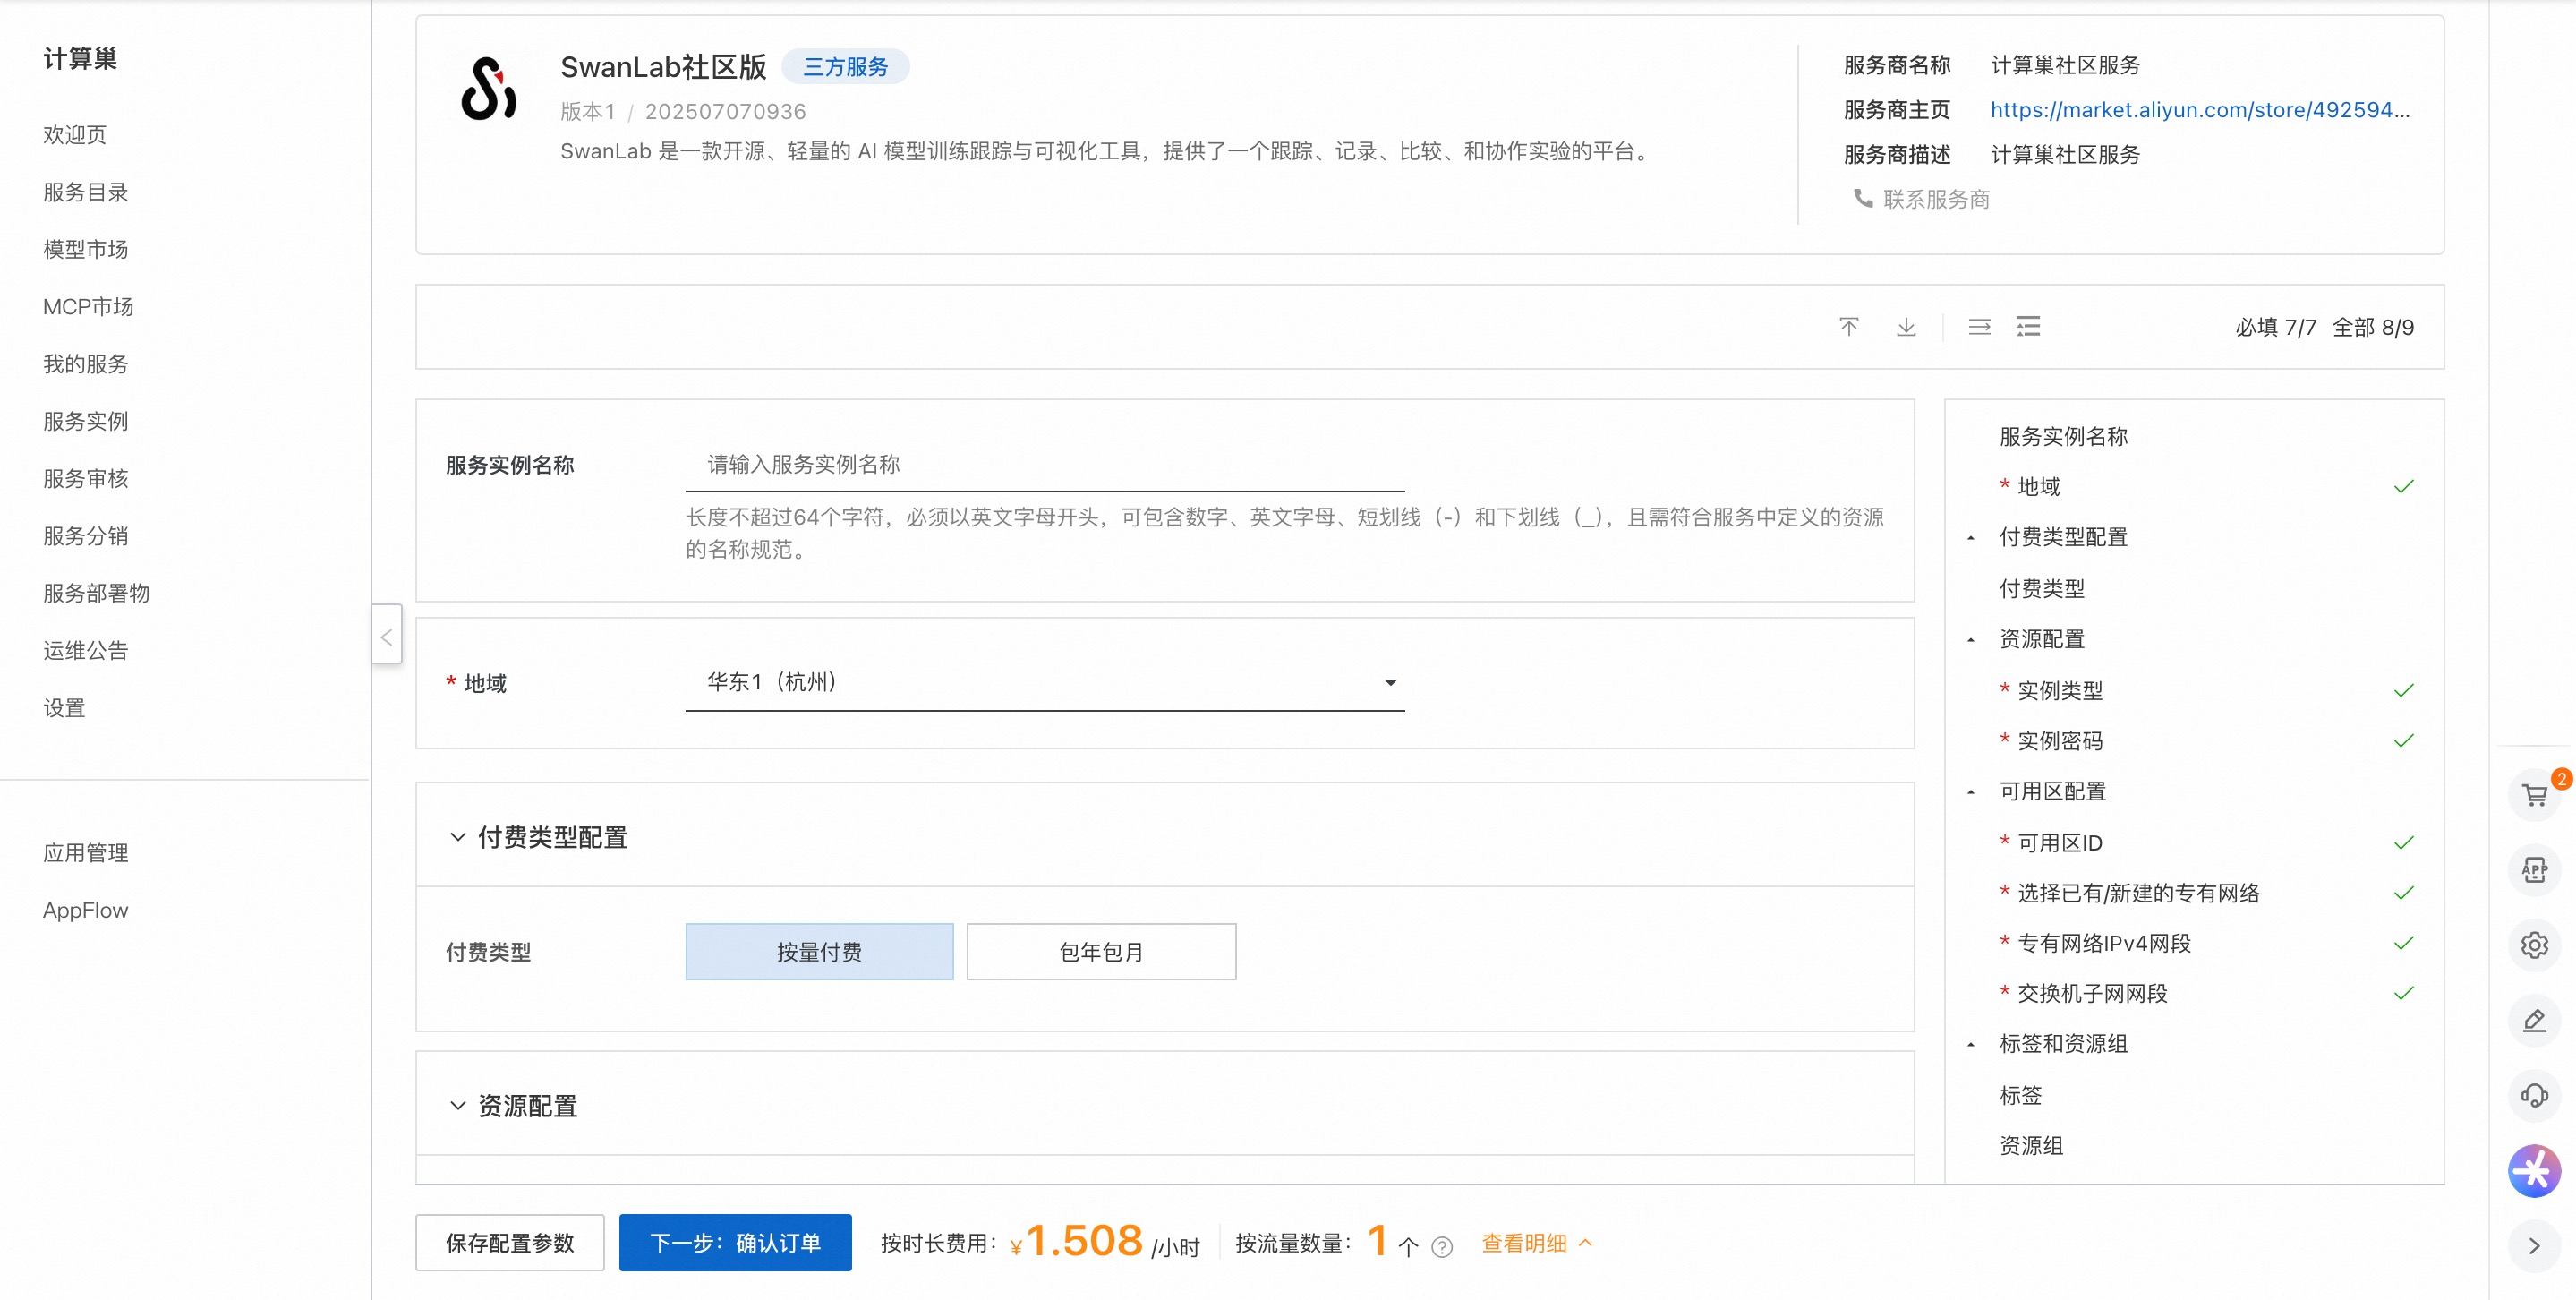Jump to 选择已有/新建的专有网络 in outline
Viewport: 2576px width, 1300px height.
tap(2139, 893)
